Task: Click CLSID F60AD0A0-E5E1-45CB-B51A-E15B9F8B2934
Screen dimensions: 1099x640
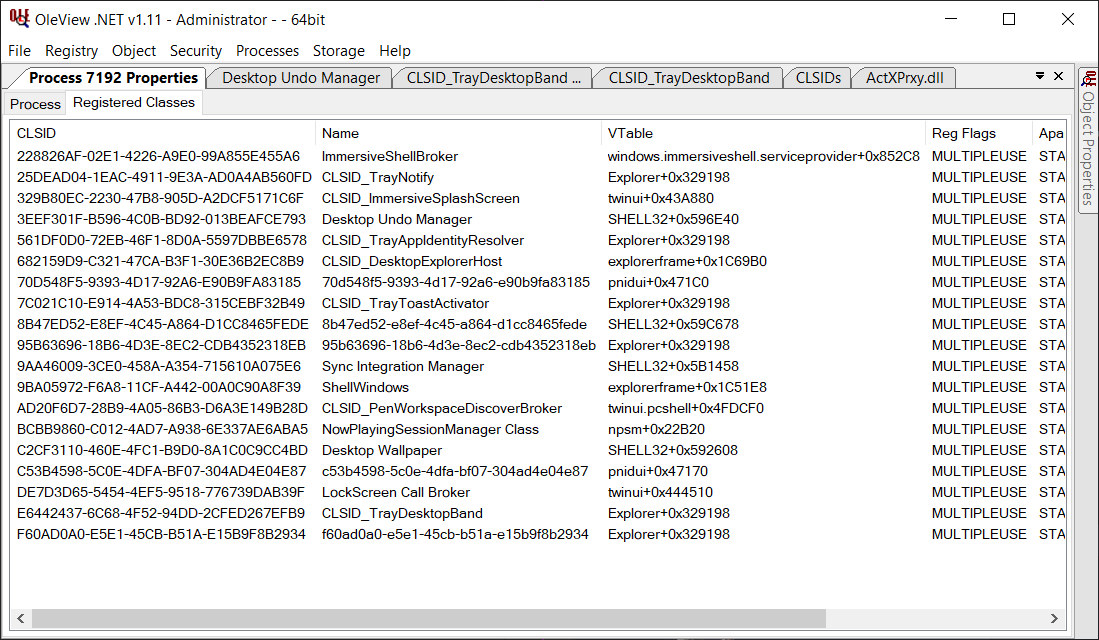Action: (x=161, y=535)
